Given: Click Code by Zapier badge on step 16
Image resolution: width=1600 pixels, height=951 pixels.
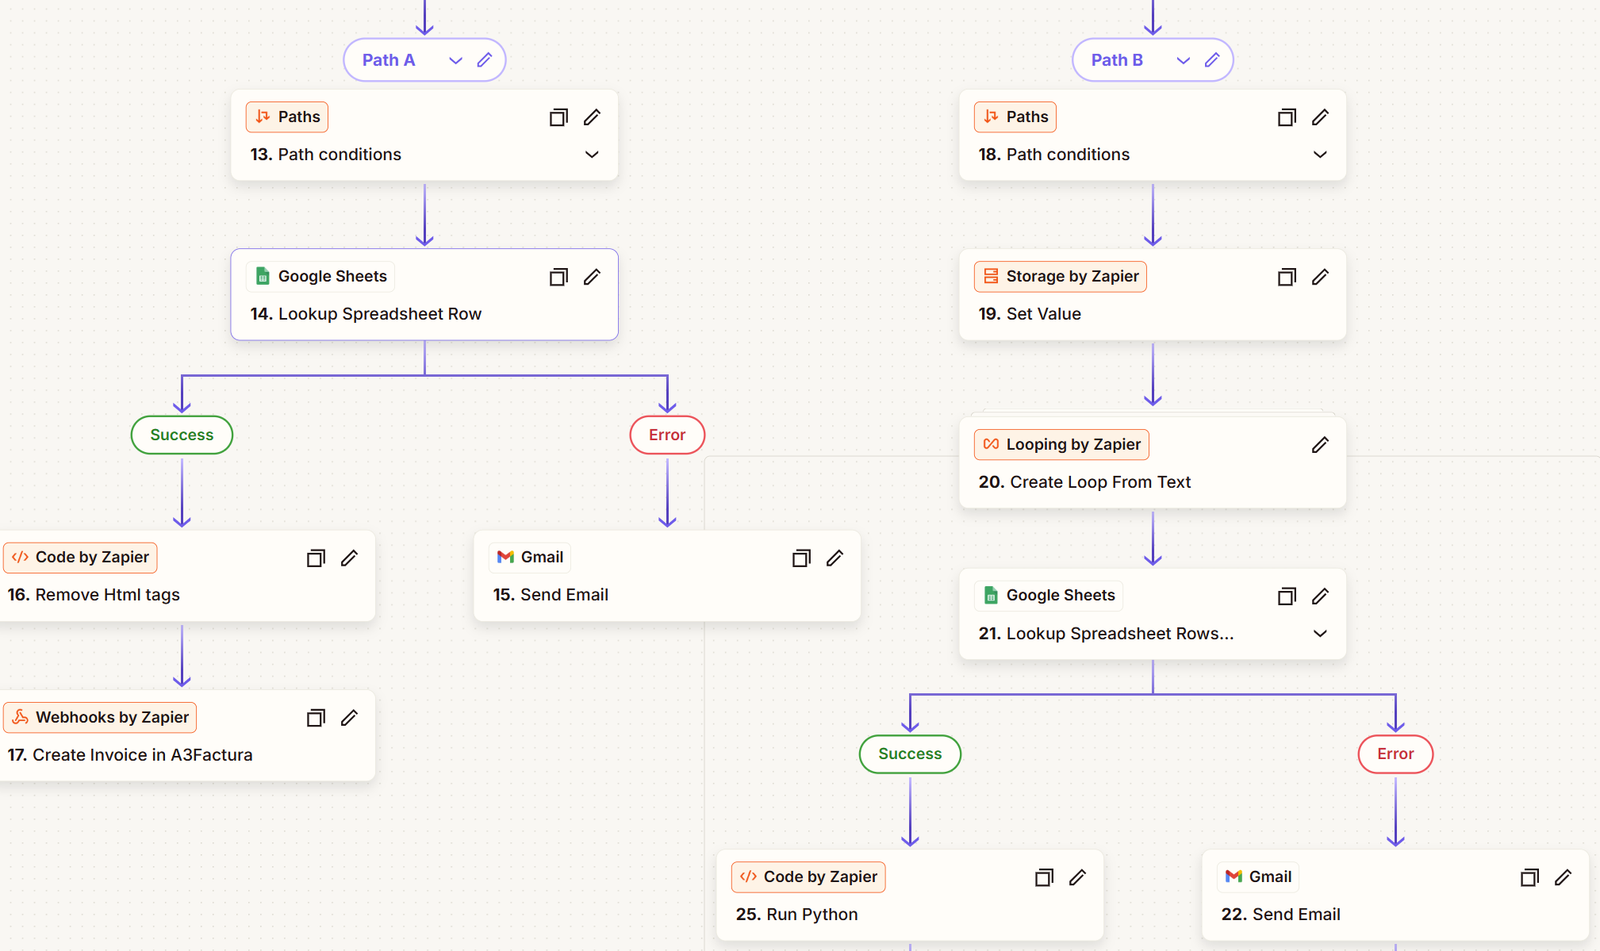Looking at the screenshot, I should click(x=80, y=557).
